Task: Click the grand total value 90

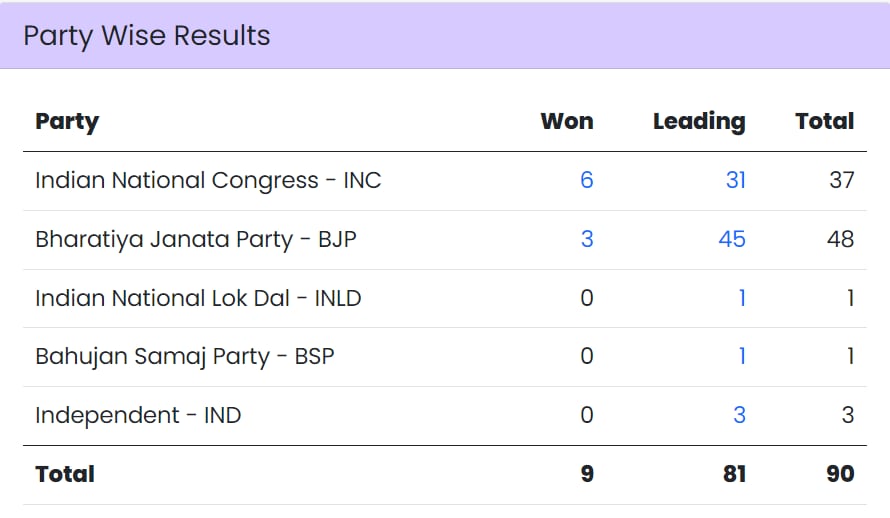Action: (840, 474)
